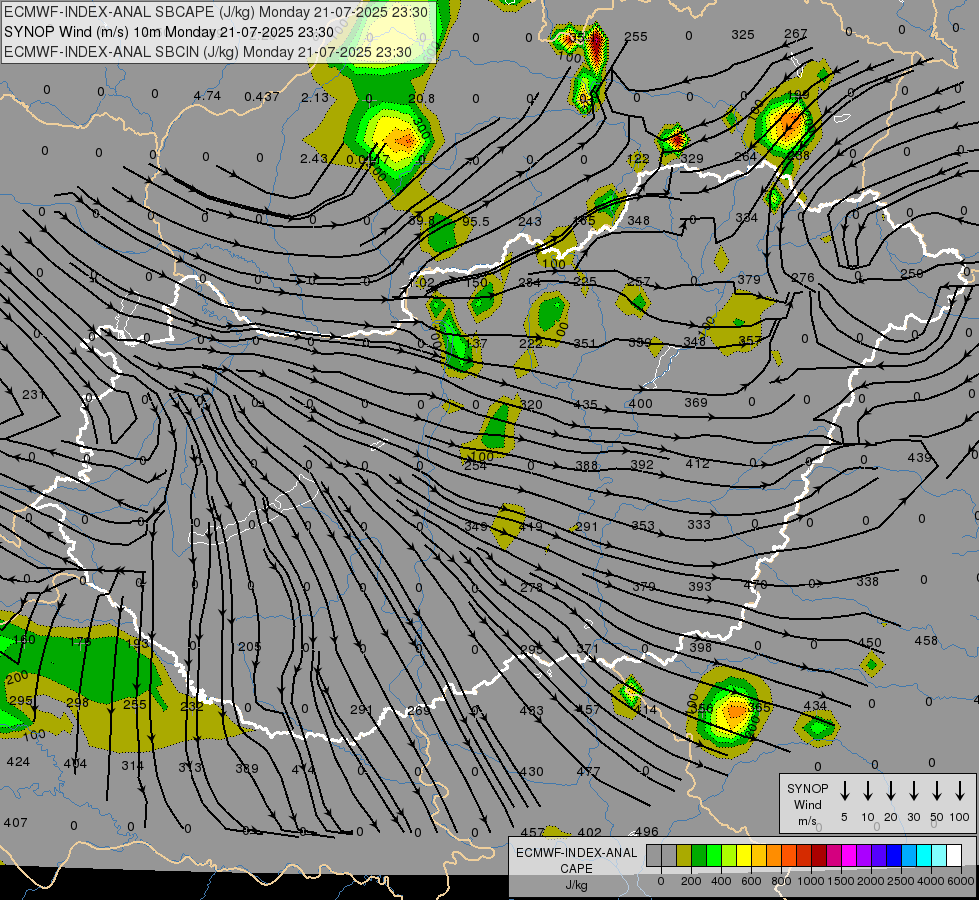Image resolution: width=979 pixels, height=900 pixels.
Task: Click 'ECMWF-INDEX-ANAL' label in the CAPE legend
Action: tap(576, 853)
